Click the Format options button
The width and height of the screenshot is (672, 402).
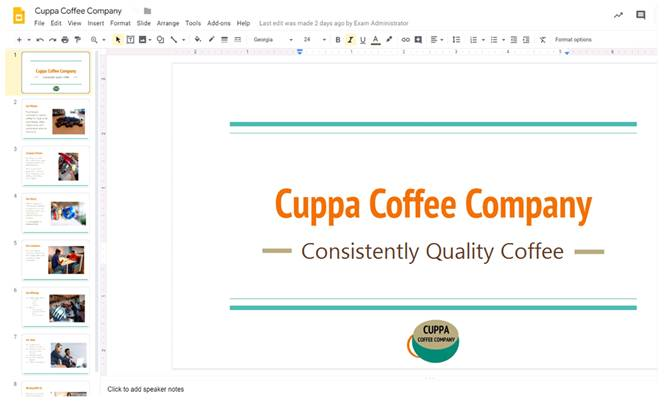[573, 40]
